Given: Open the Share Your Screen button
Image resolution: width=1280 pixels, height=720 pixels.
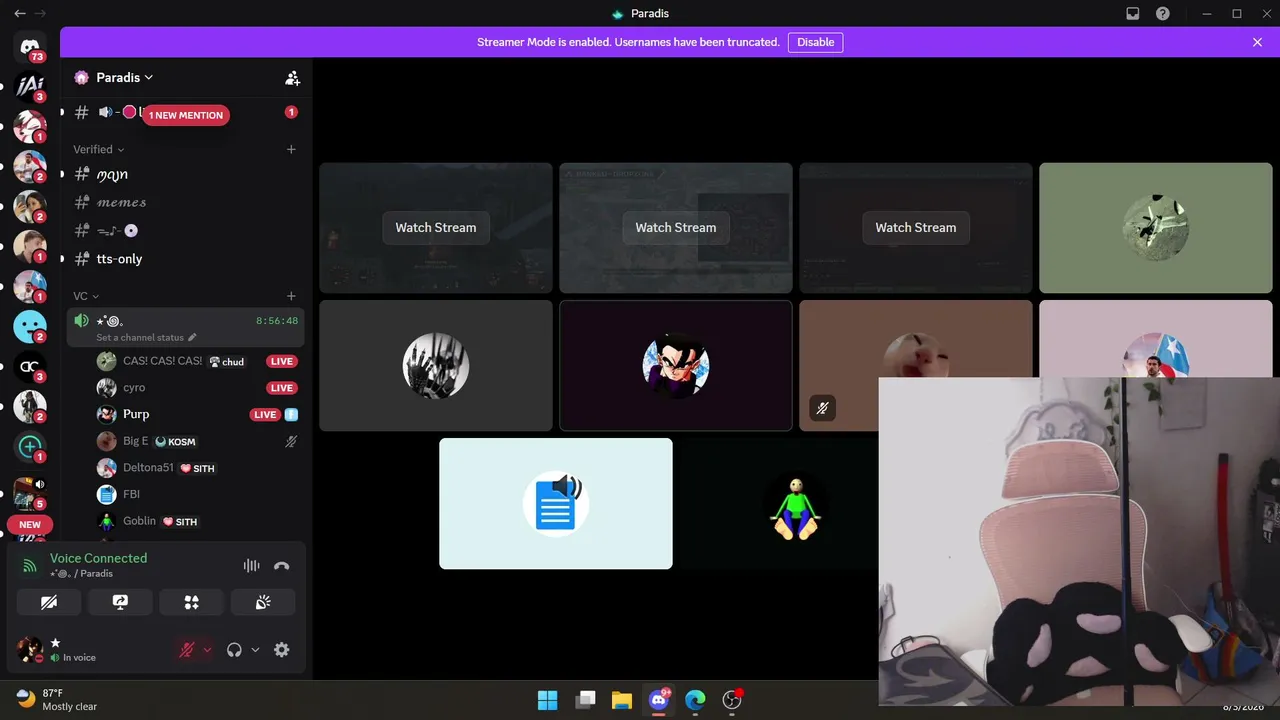Looking at the screenshot, I should coord(120,602).
